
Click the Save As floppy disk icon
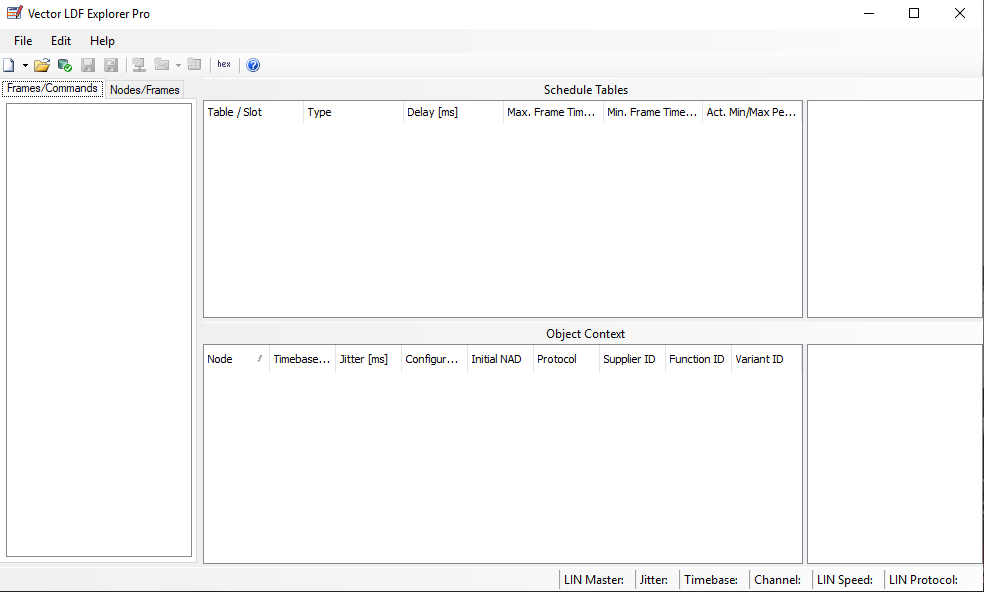point(111,65)
